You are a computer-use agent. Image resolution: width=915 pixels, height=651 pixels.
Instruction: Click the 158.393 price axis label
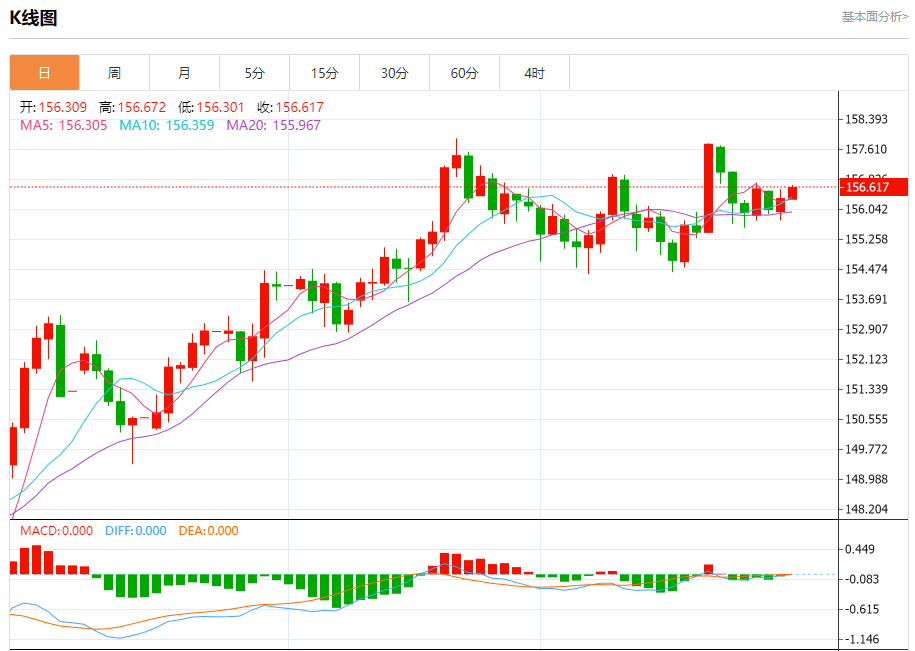(866, 119)
